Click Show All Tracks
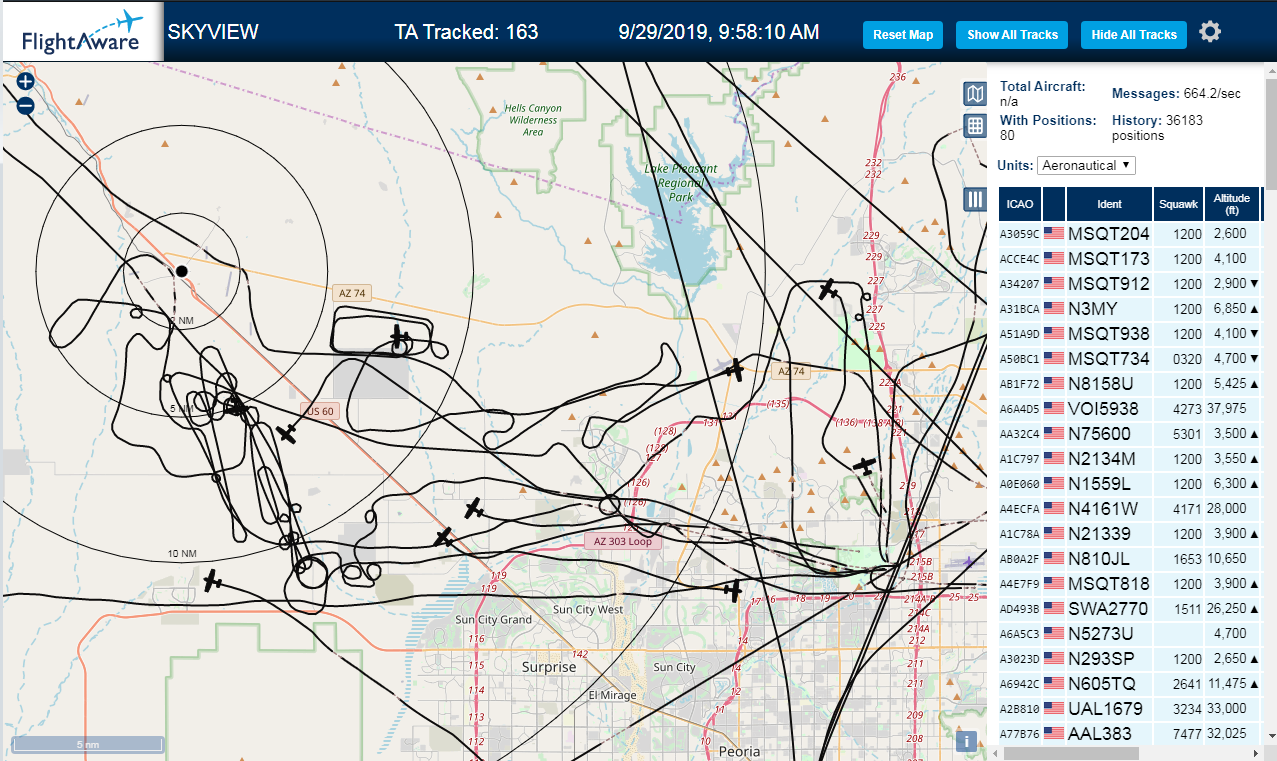 1012,35
